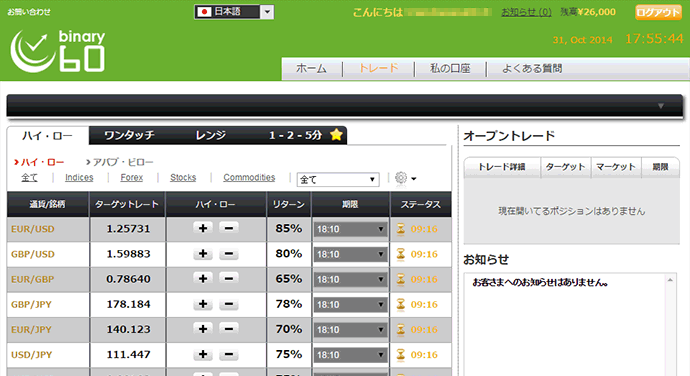
Task: Click the 全て filter link
Action: point(29,177)
